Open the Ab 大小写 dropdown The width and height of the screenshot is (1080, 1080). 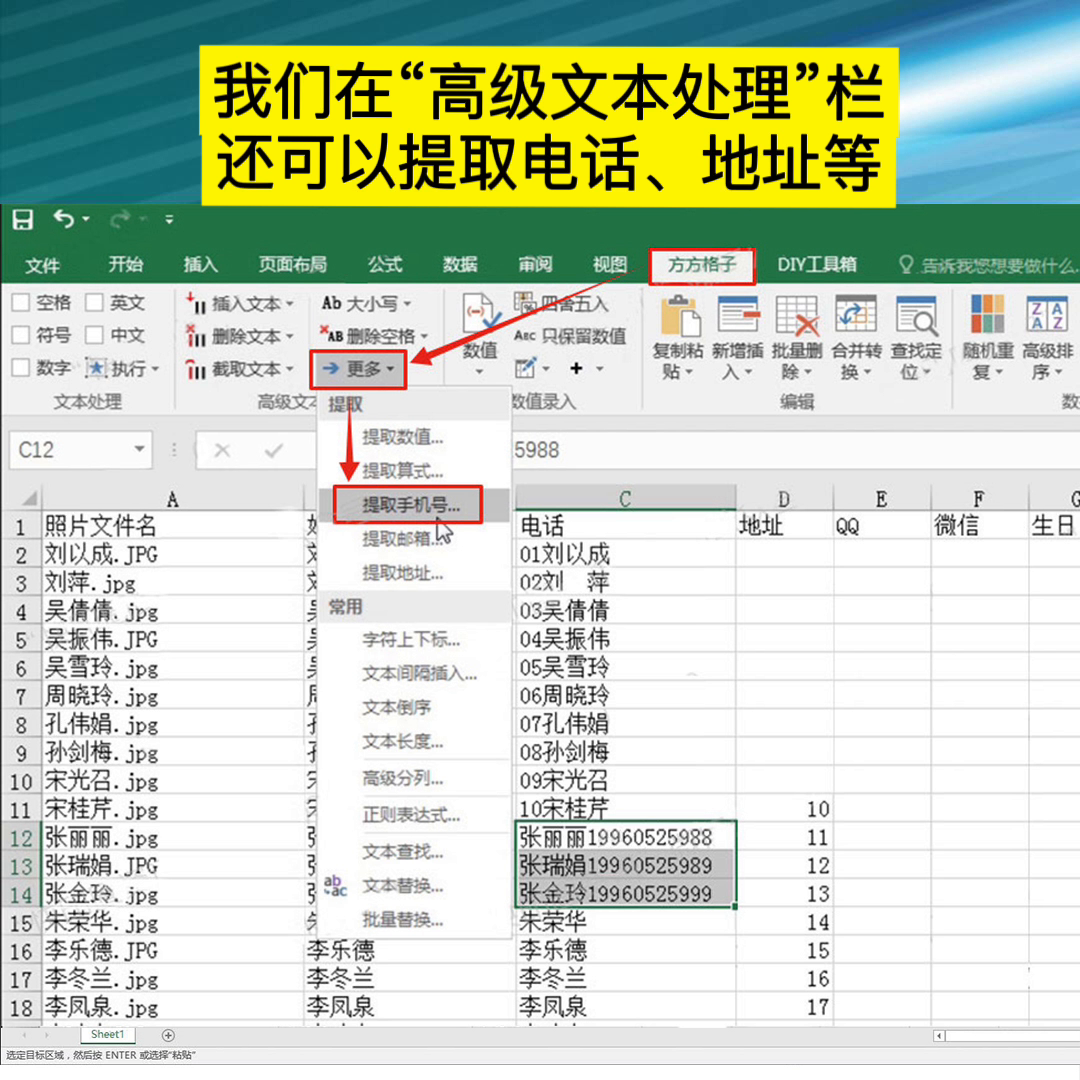click(366, 303)
